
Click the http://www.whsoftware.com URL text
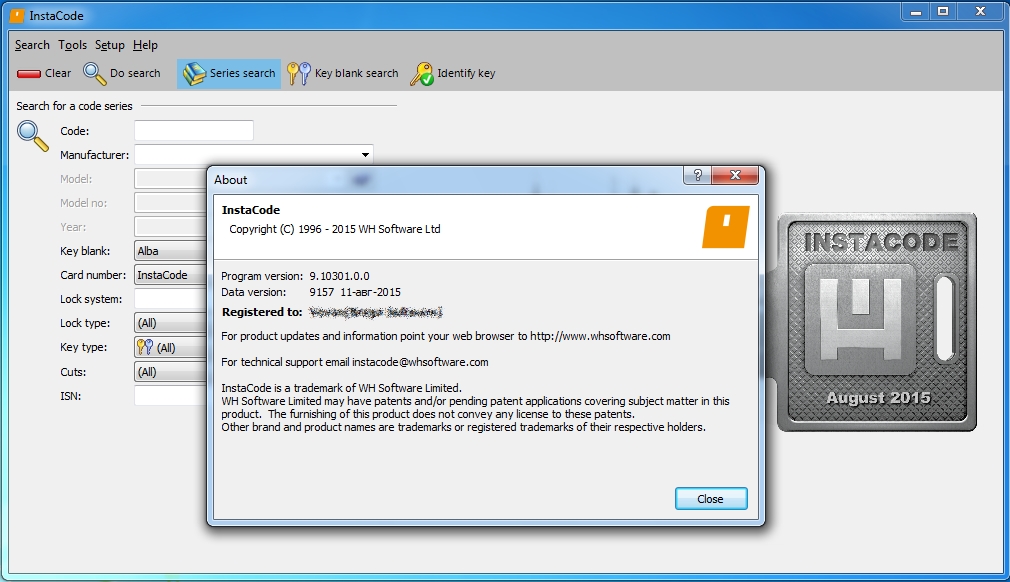(x=600, y=336)
